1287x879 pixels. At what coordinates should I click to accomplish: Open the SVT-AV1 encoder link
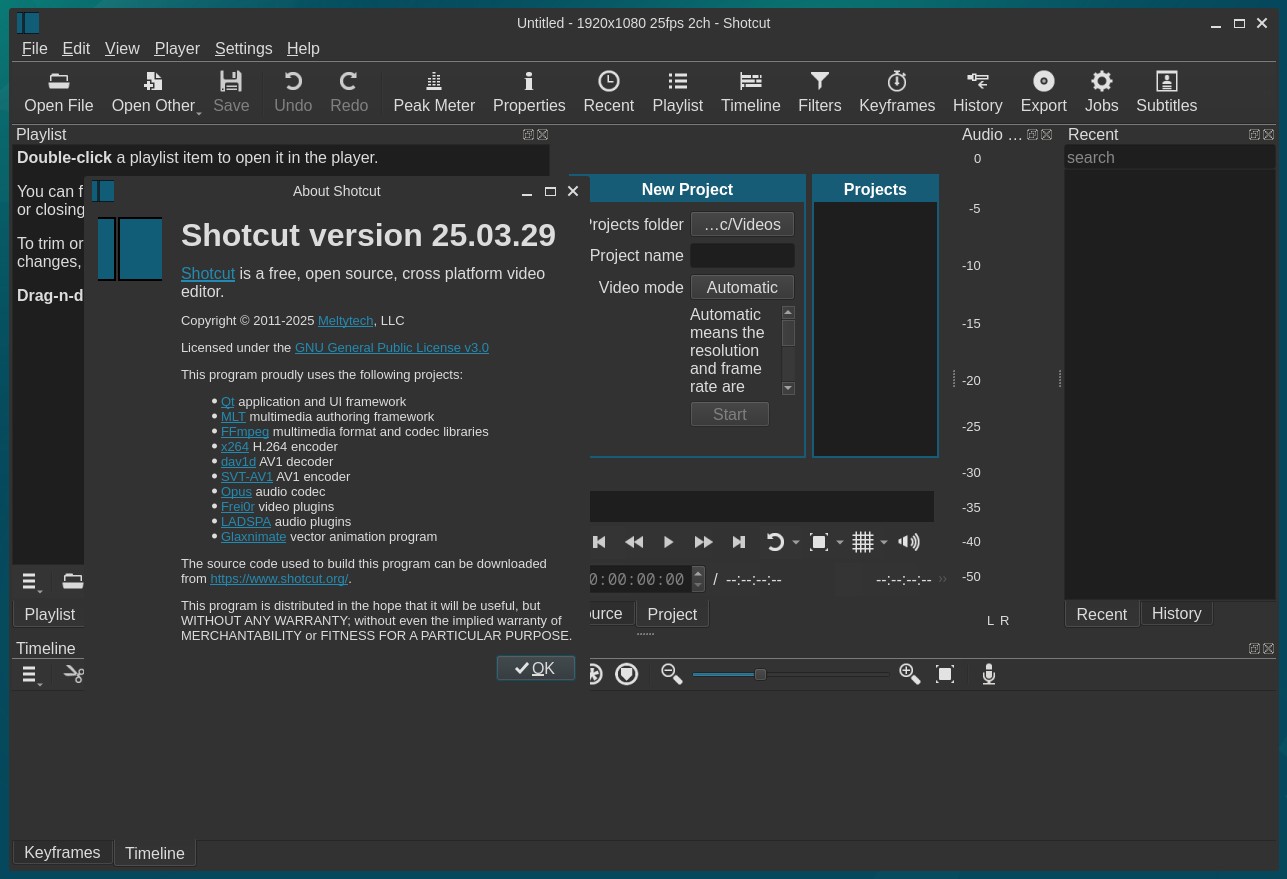[x=246, y=476]
